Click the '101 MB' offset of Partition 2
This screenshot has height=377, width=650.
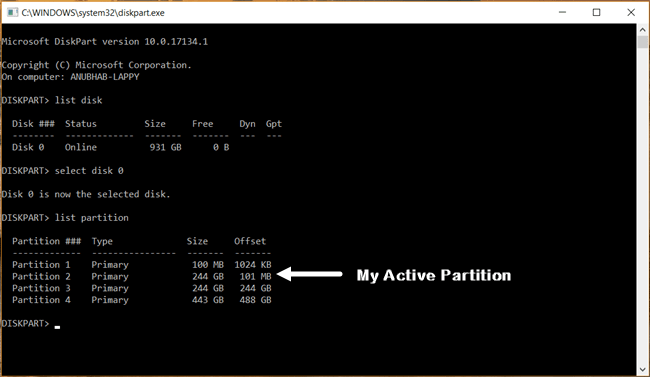255,277
